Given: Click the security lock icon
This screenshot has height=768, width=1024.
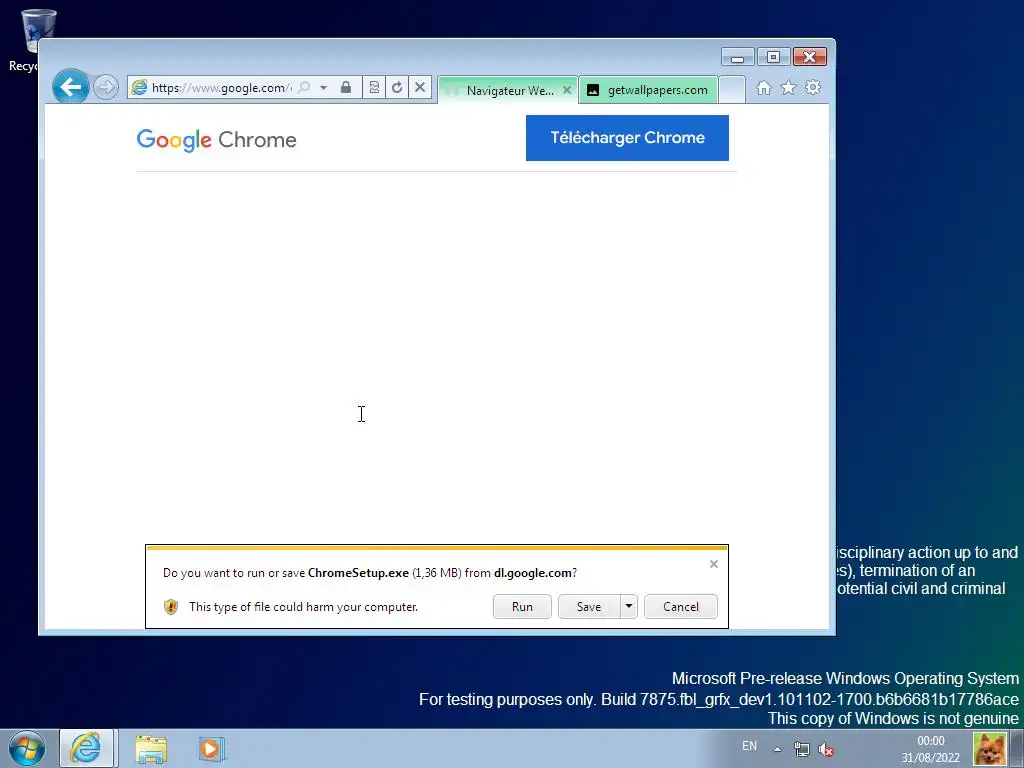Looking at the screenshot, I should (x=346, y=88).
